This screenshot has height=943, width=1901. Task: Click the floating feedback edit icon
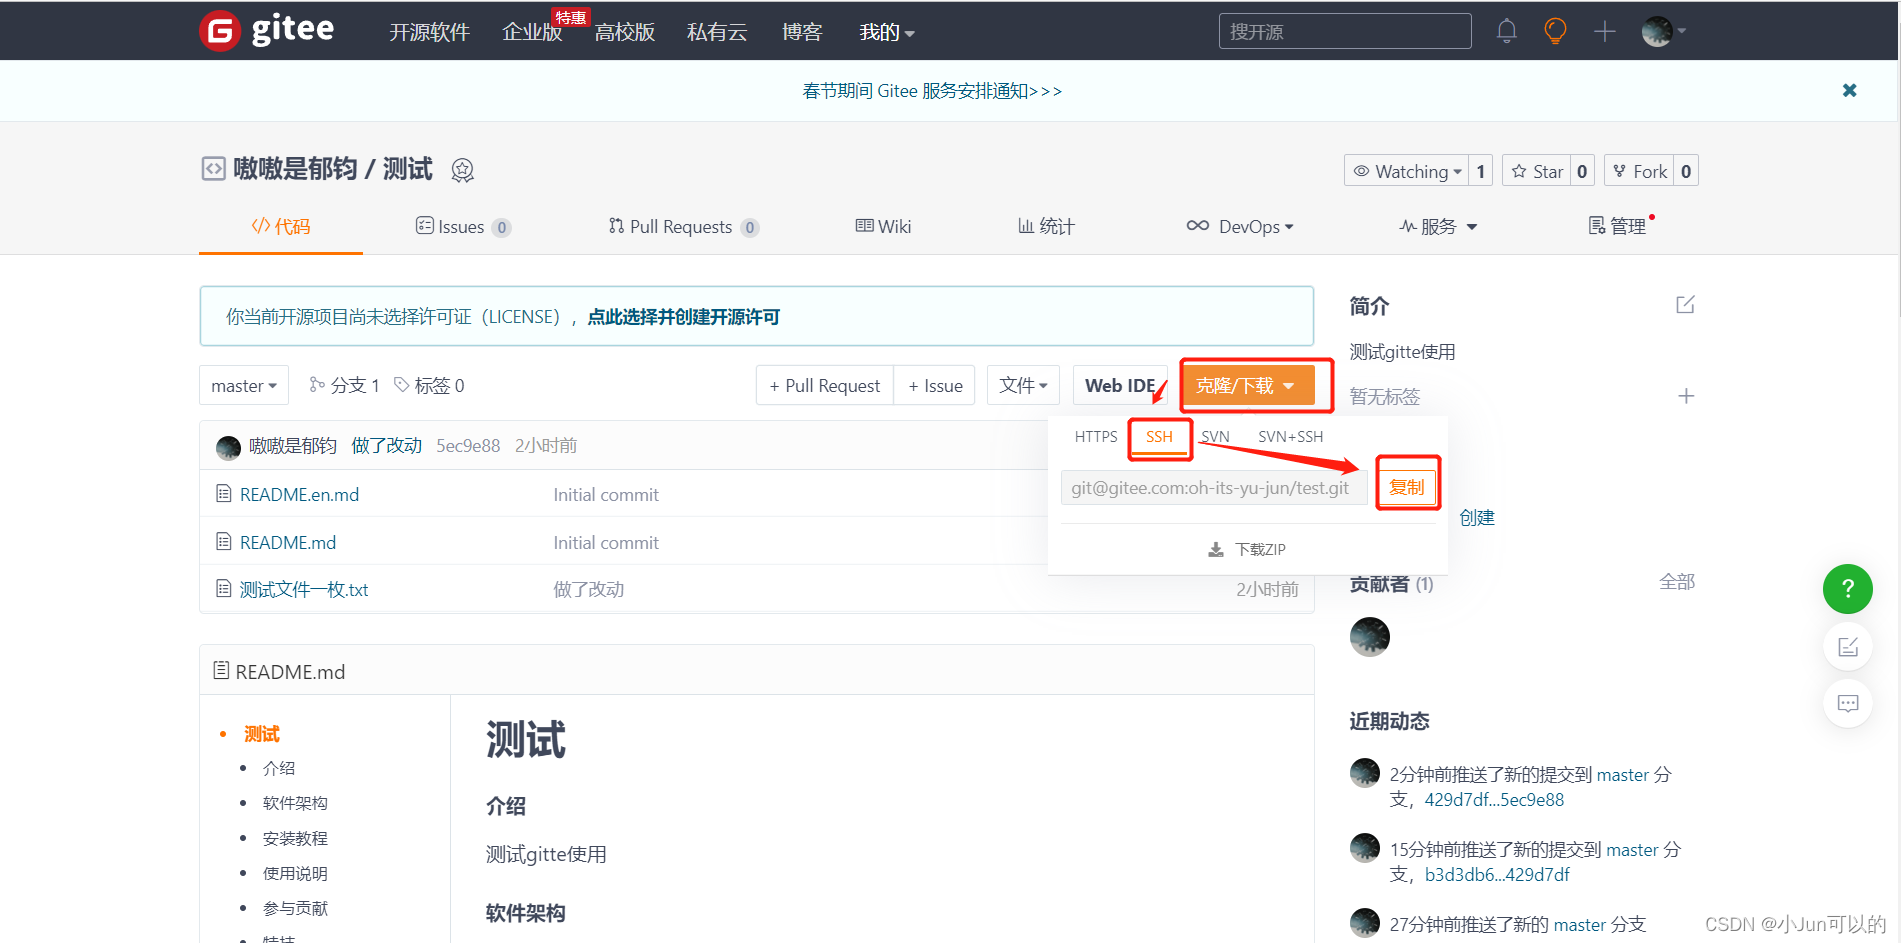[1847, 646]
